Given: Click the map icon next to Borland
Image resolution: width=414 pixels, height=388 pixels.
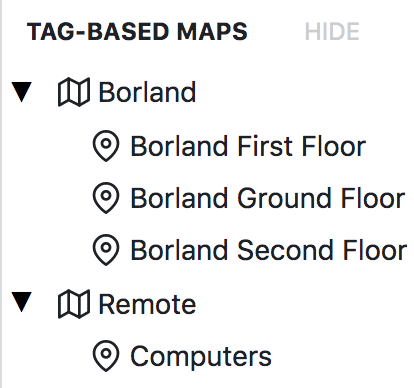Looking at the screenshot, I should [x=74, y=92].
